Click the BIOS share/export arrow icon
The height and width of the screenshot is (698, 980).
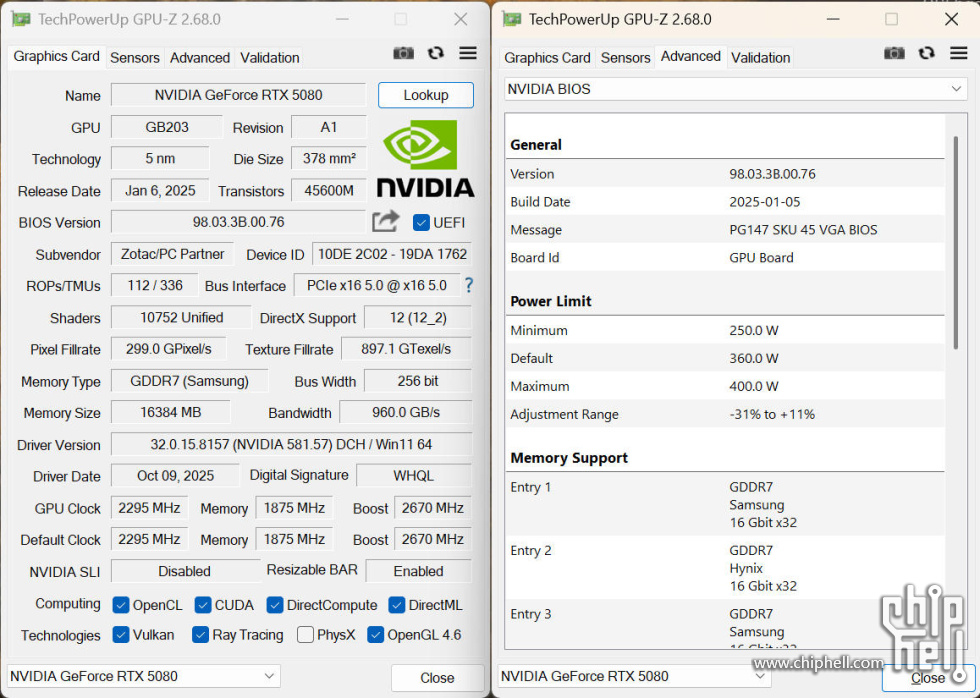click(x=385, y=221)
